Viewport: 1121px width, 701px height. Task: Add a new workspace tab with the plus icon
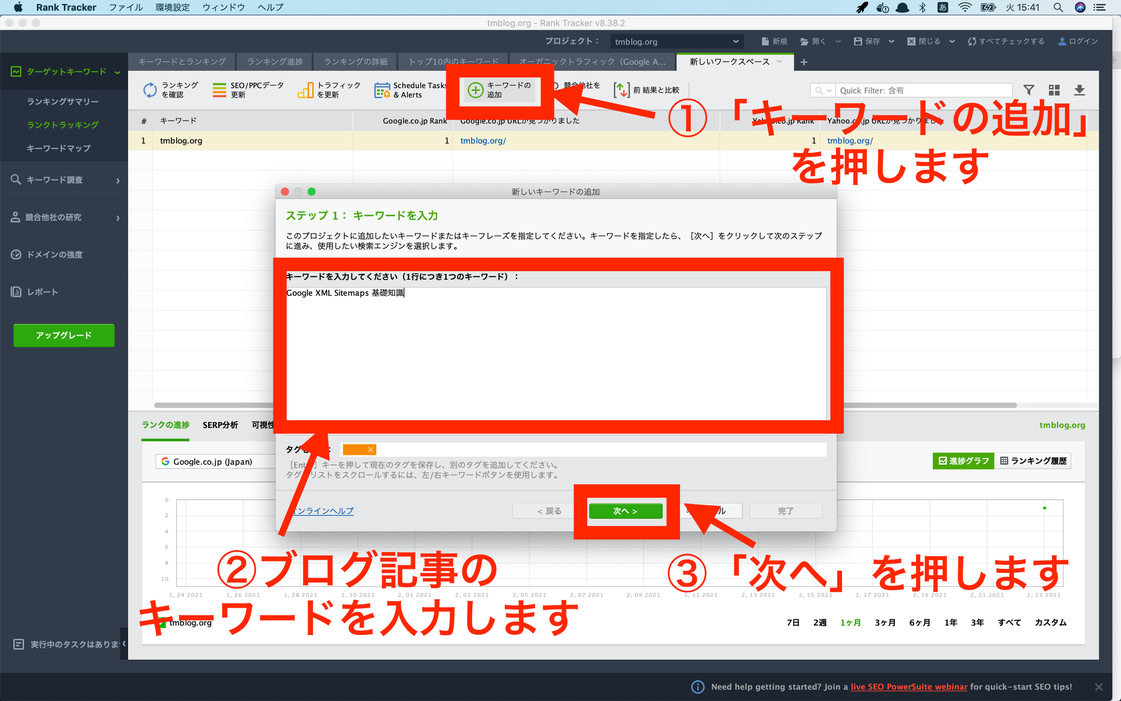click(x=804, y=62)
